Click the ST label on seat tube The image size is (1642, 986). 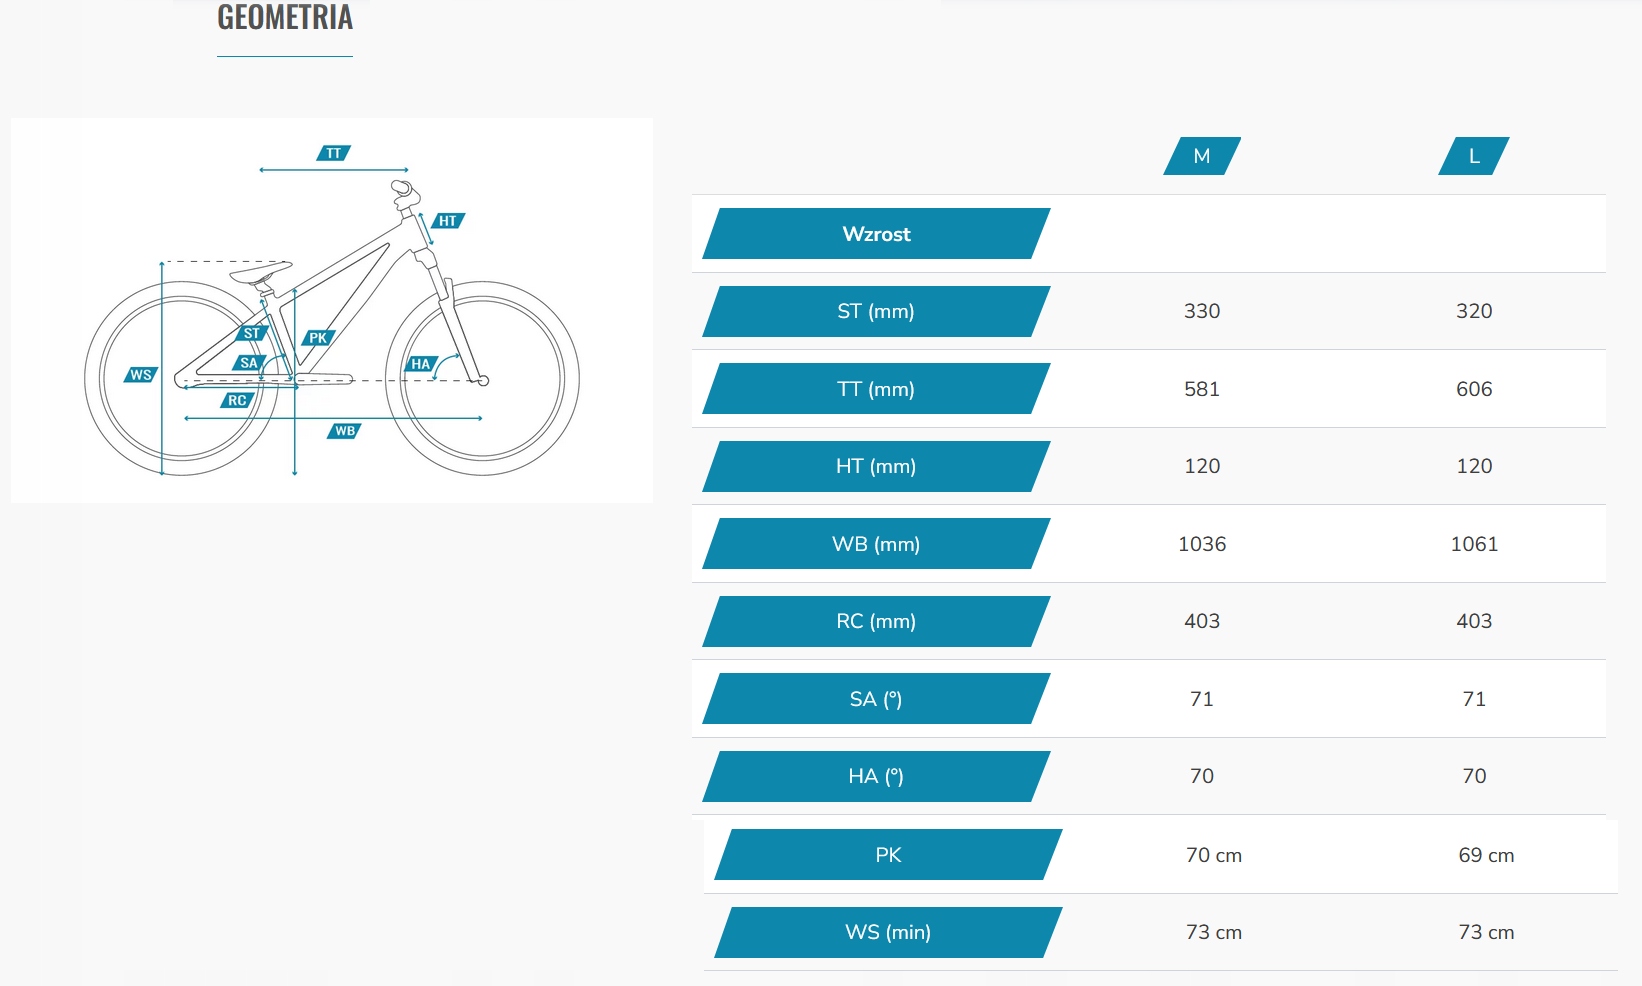(252, 333)
